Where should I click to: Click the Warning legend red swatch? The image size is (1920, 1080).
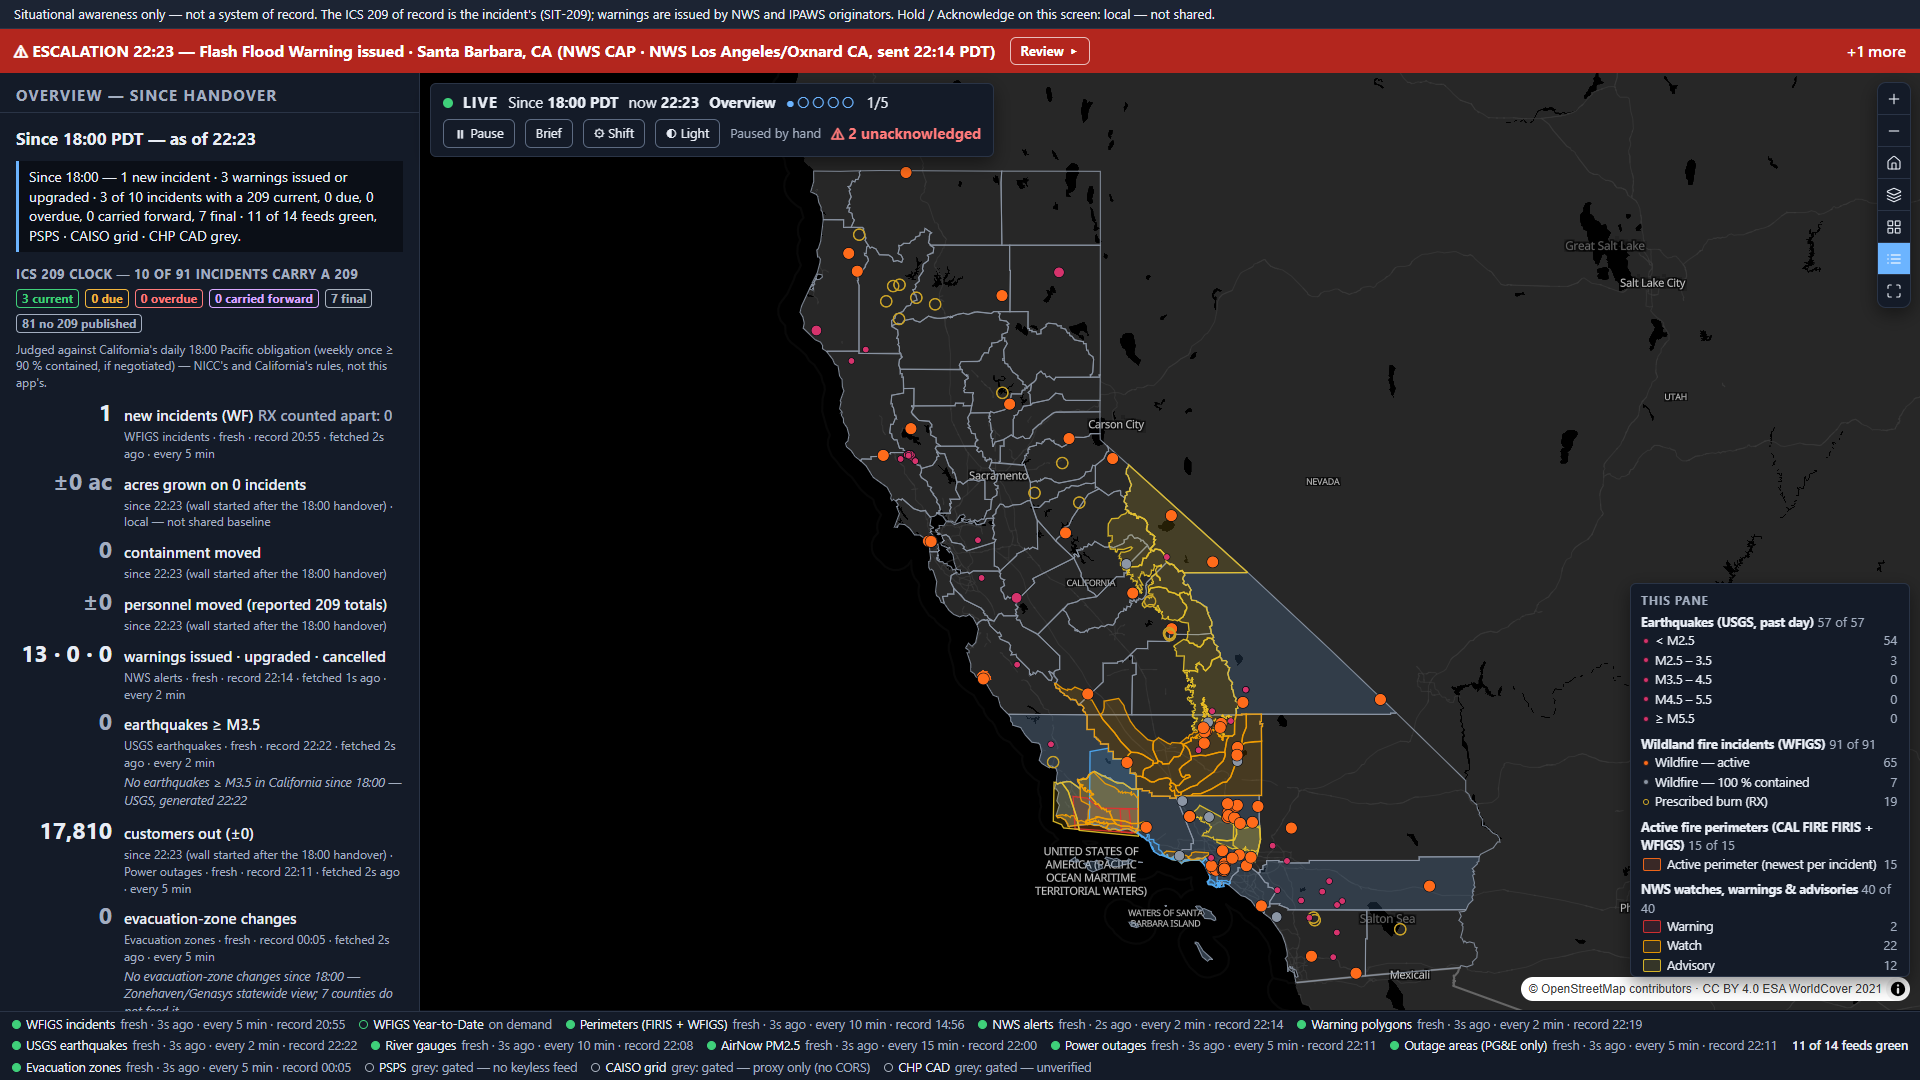coord(1652,927)
